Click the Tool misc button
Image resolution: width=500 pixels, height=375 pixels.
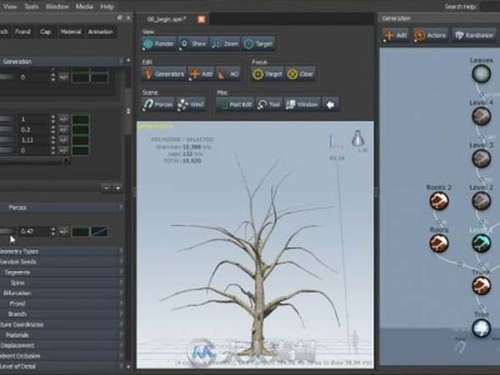tap(269, 104)
